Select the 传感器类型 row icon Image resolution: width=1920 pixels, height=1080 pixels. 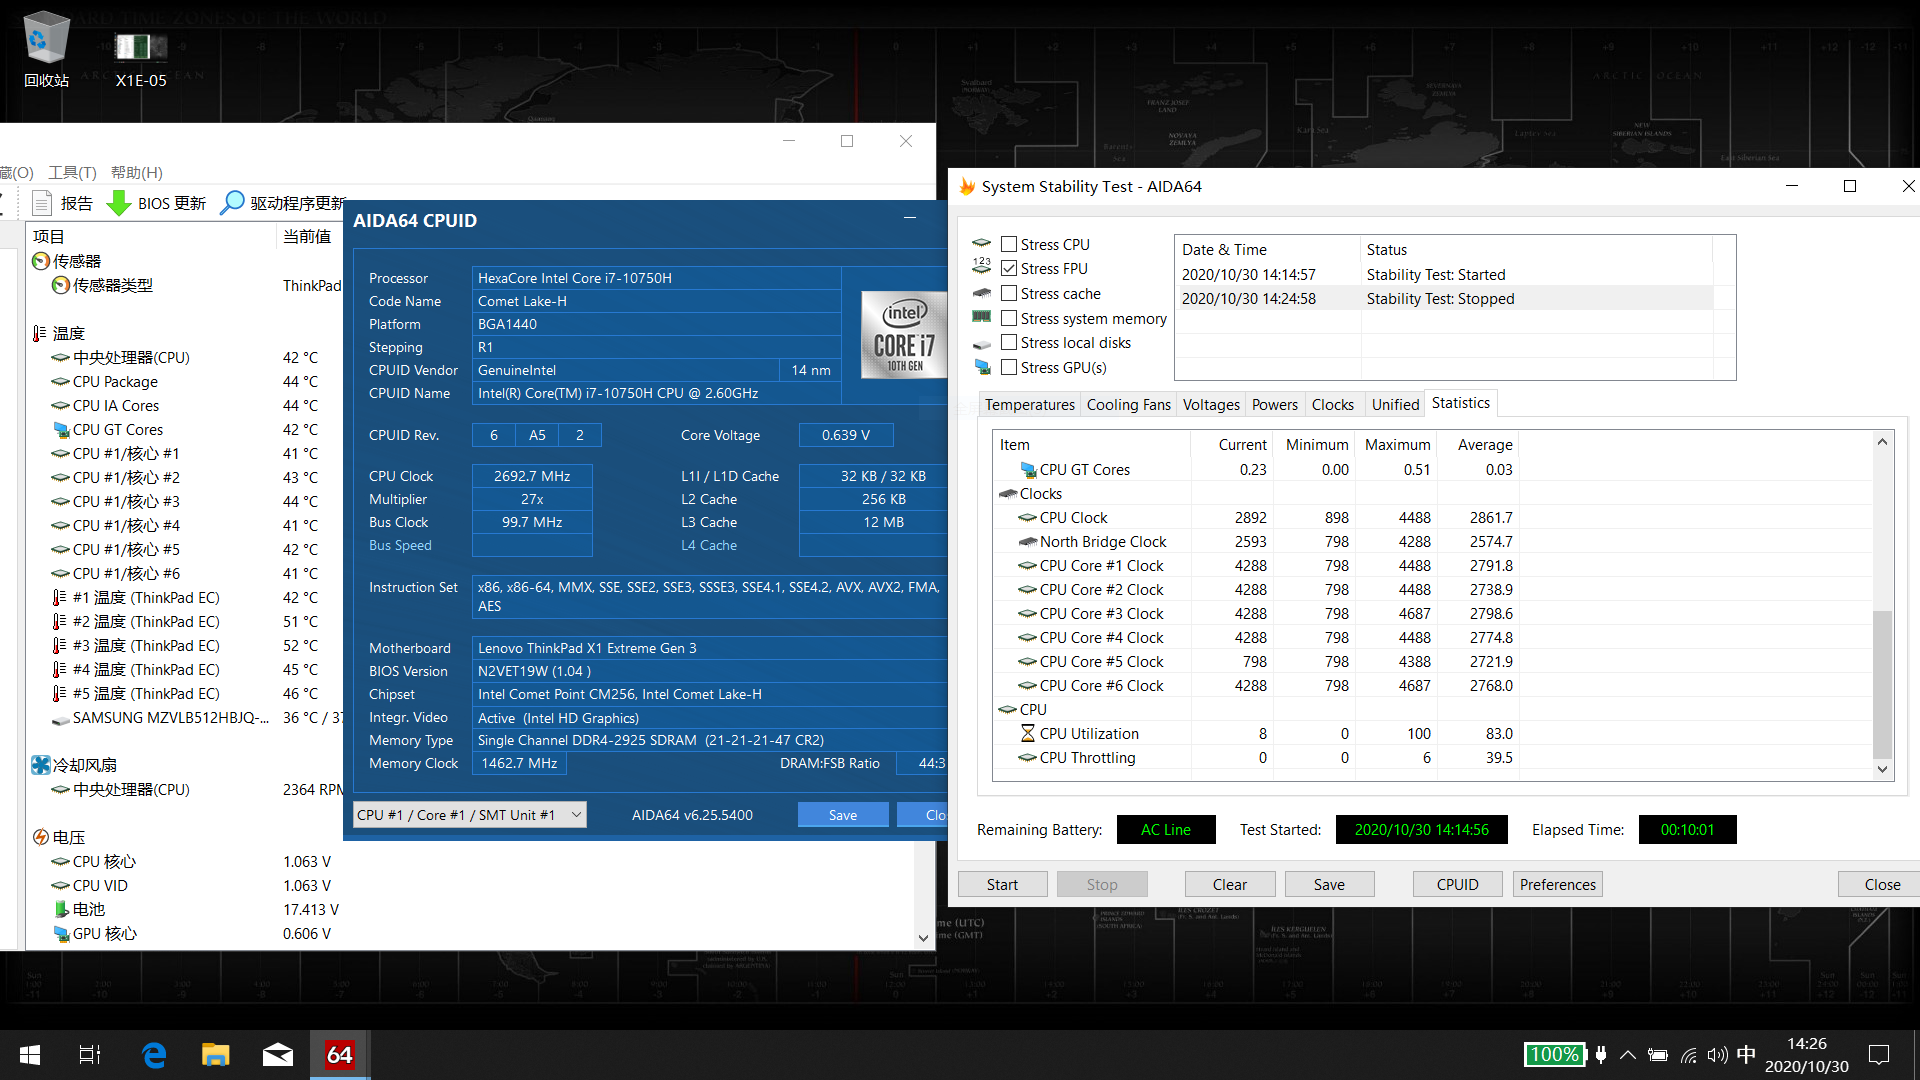point(61,285)
